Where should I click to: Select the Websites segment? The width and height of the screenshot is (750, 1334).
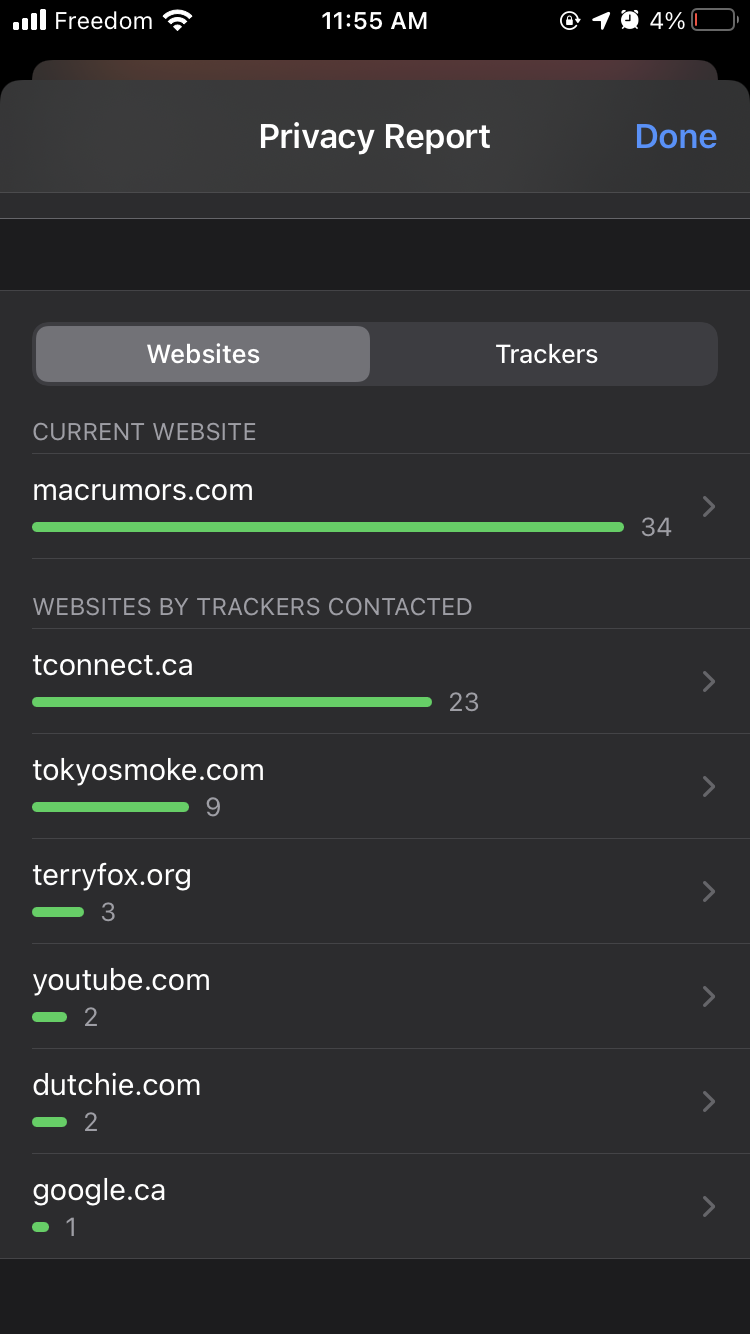(203, 354)
